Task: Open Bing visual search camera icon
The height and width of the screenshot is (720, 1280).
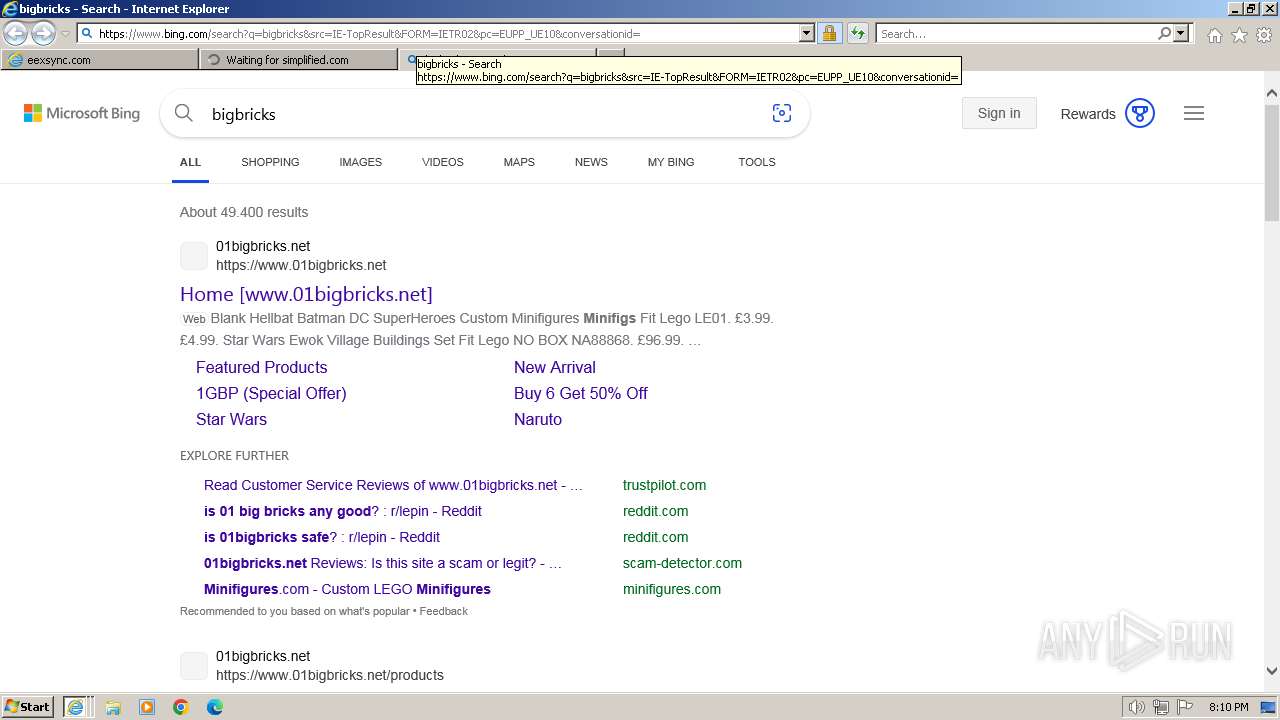Action: point(782,113)
